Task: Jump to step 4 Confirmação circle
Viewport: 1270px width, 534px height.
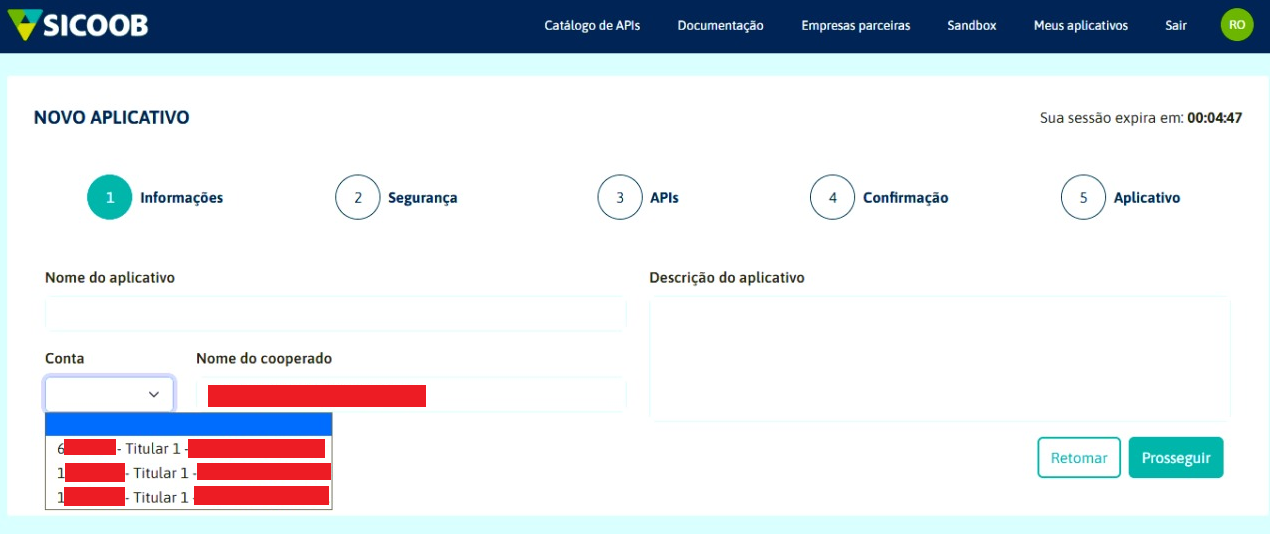Action: click(832, 198)
